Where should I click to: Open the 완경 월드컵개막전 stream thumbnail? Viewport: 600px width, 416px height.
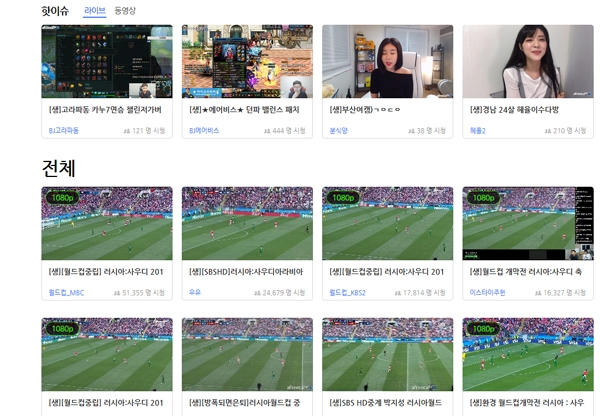528,354
